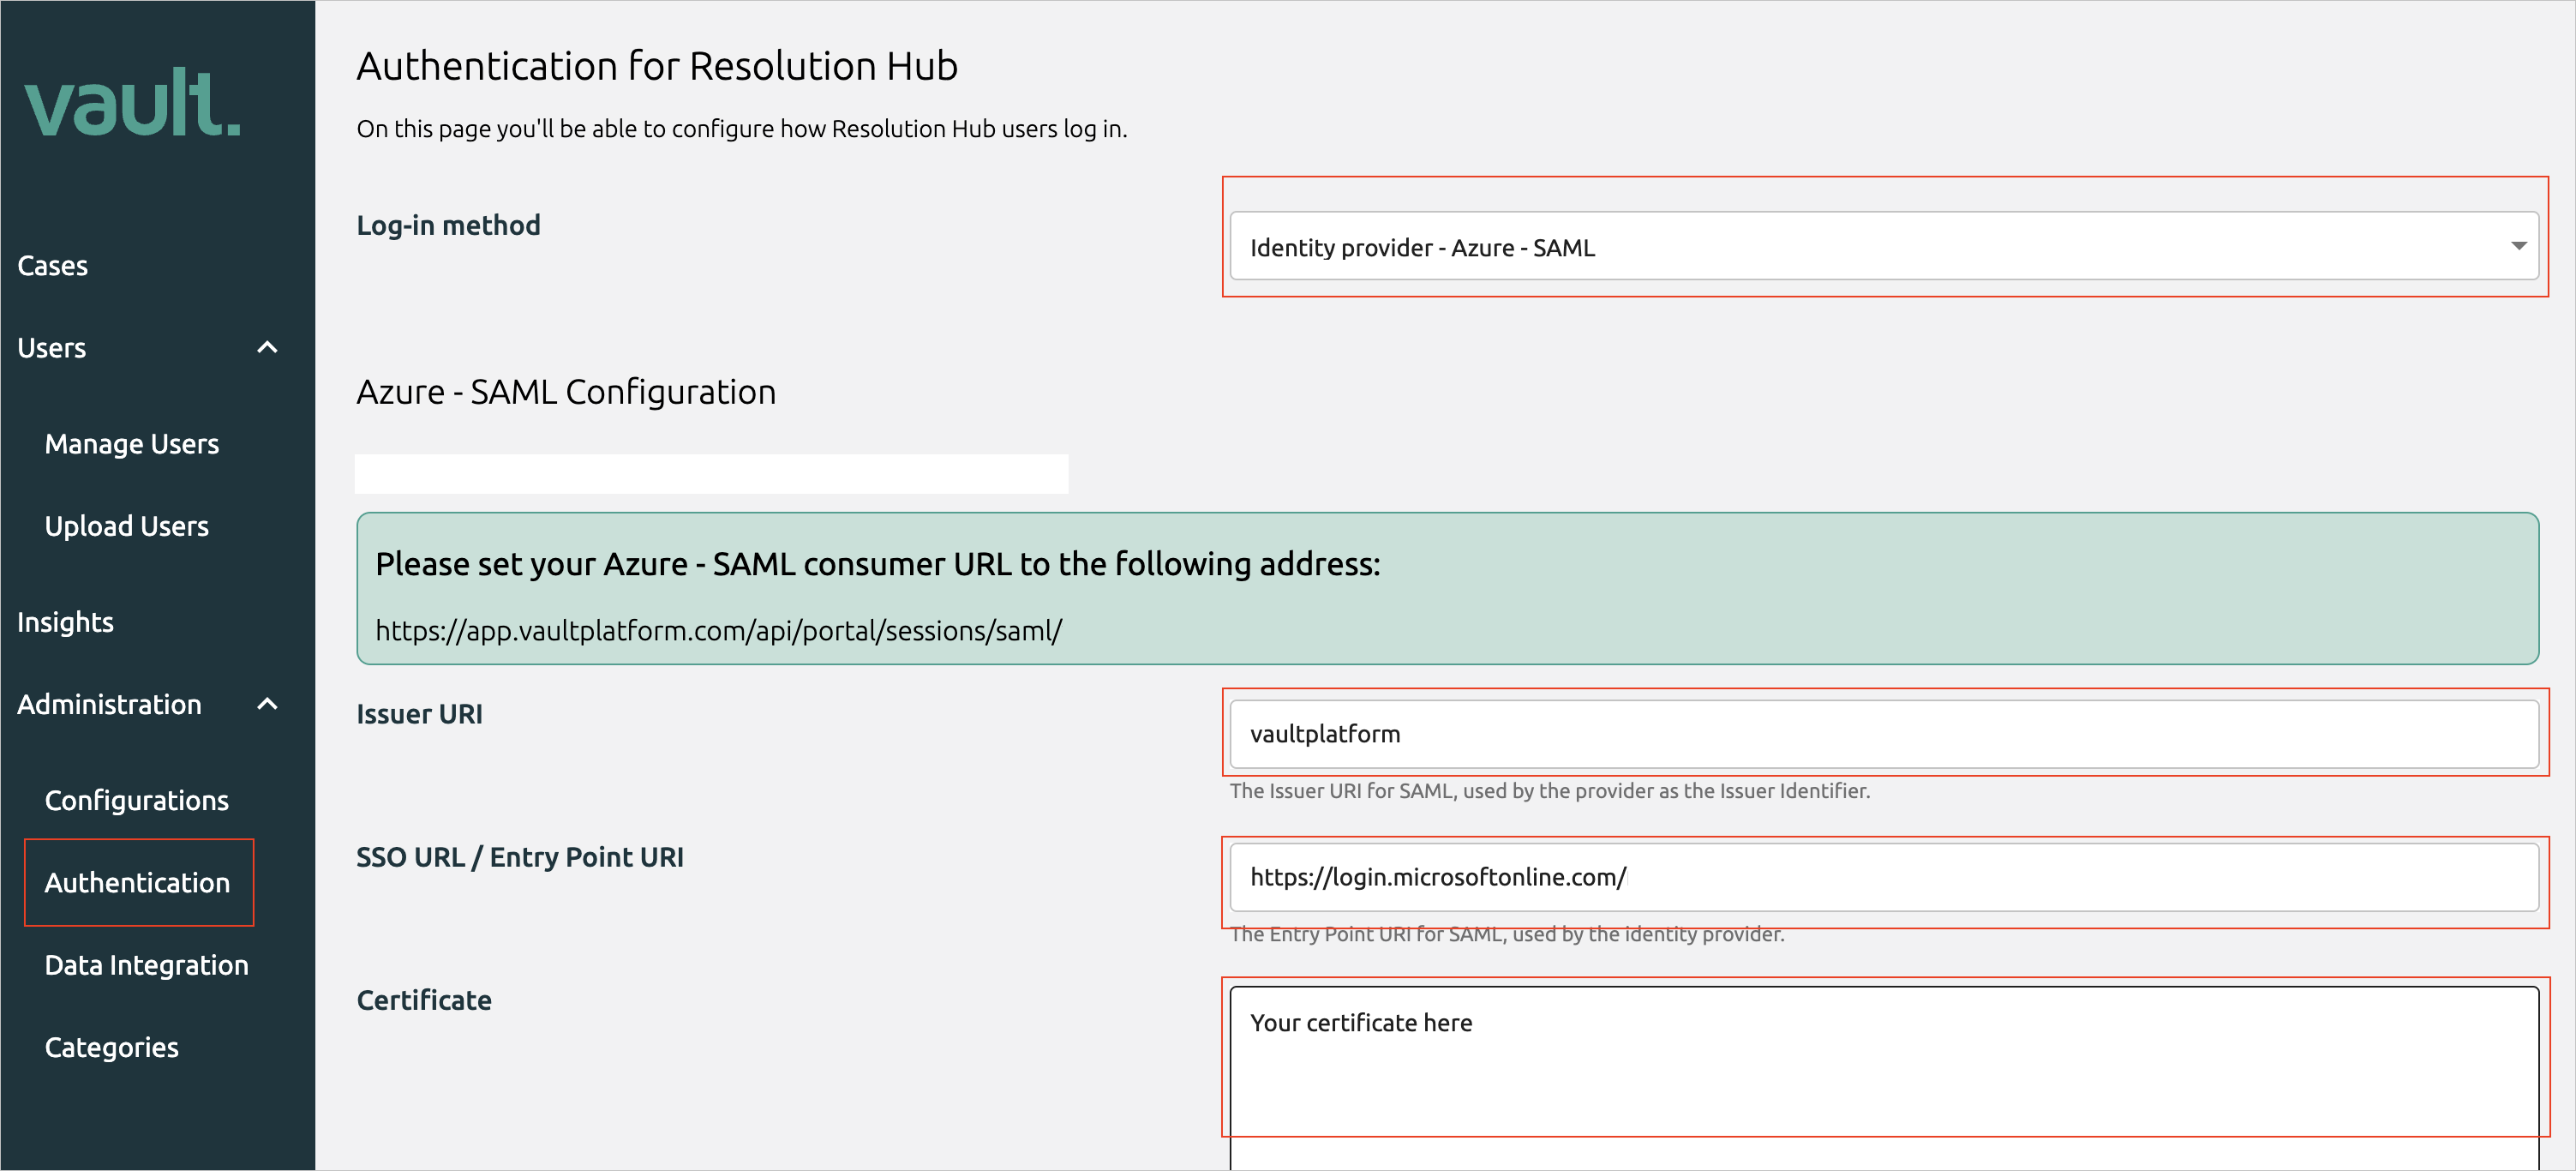Click the Cases navigation icon
Screen dimensions: 2576x1171
51,264
